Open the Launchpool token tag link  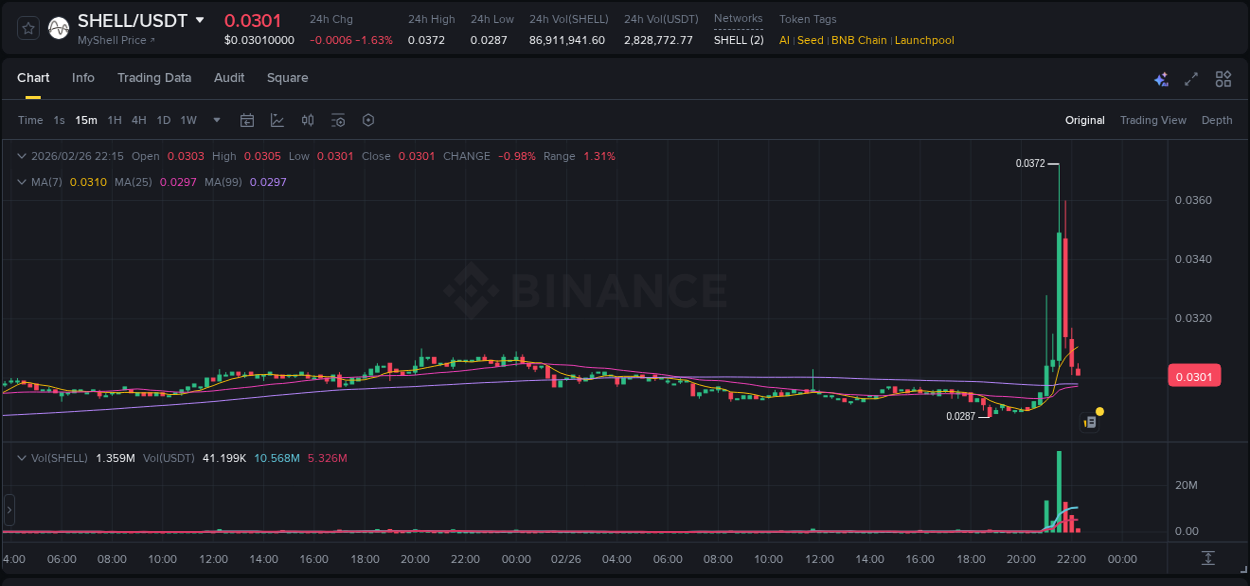click(923, 41)
